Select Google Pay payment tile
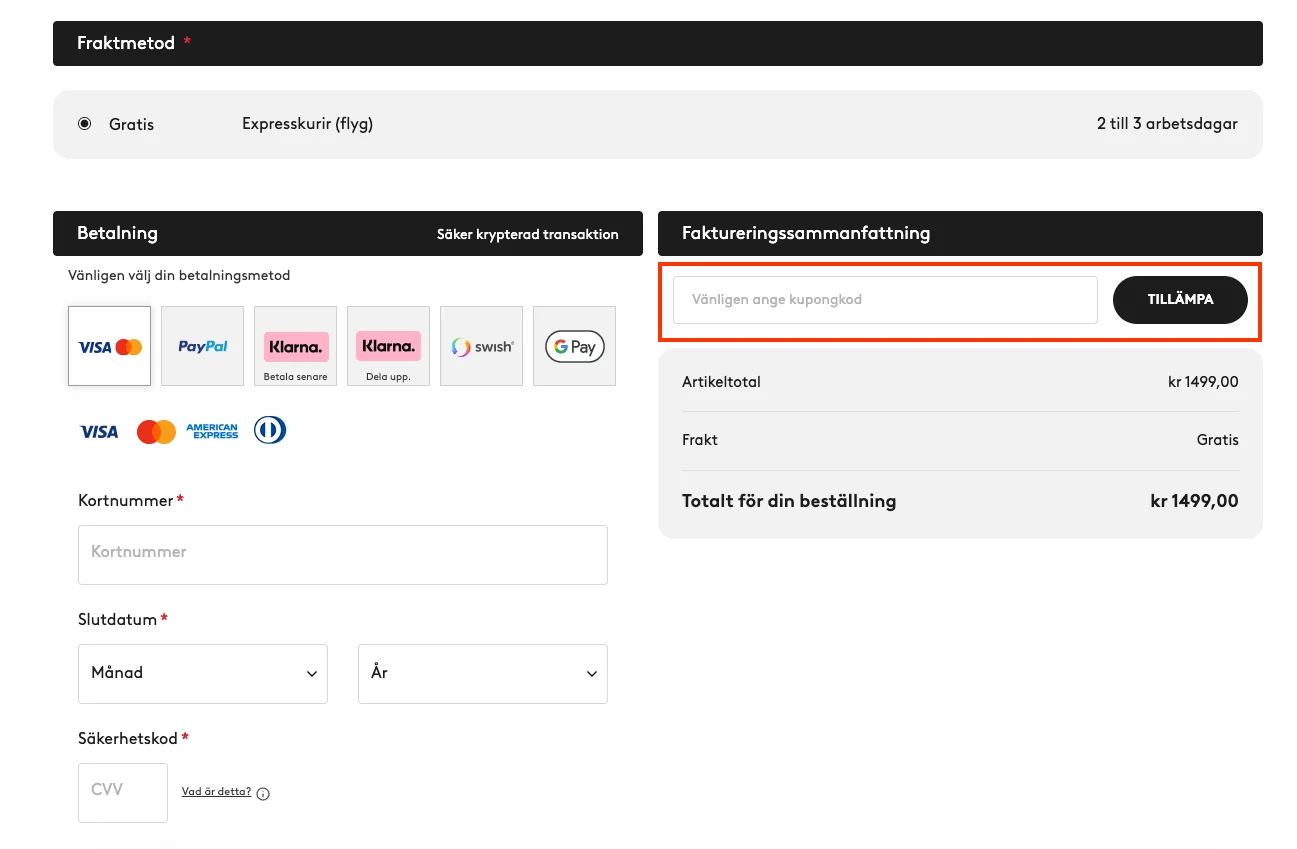1297x849 pixels. tap(574, 346)
